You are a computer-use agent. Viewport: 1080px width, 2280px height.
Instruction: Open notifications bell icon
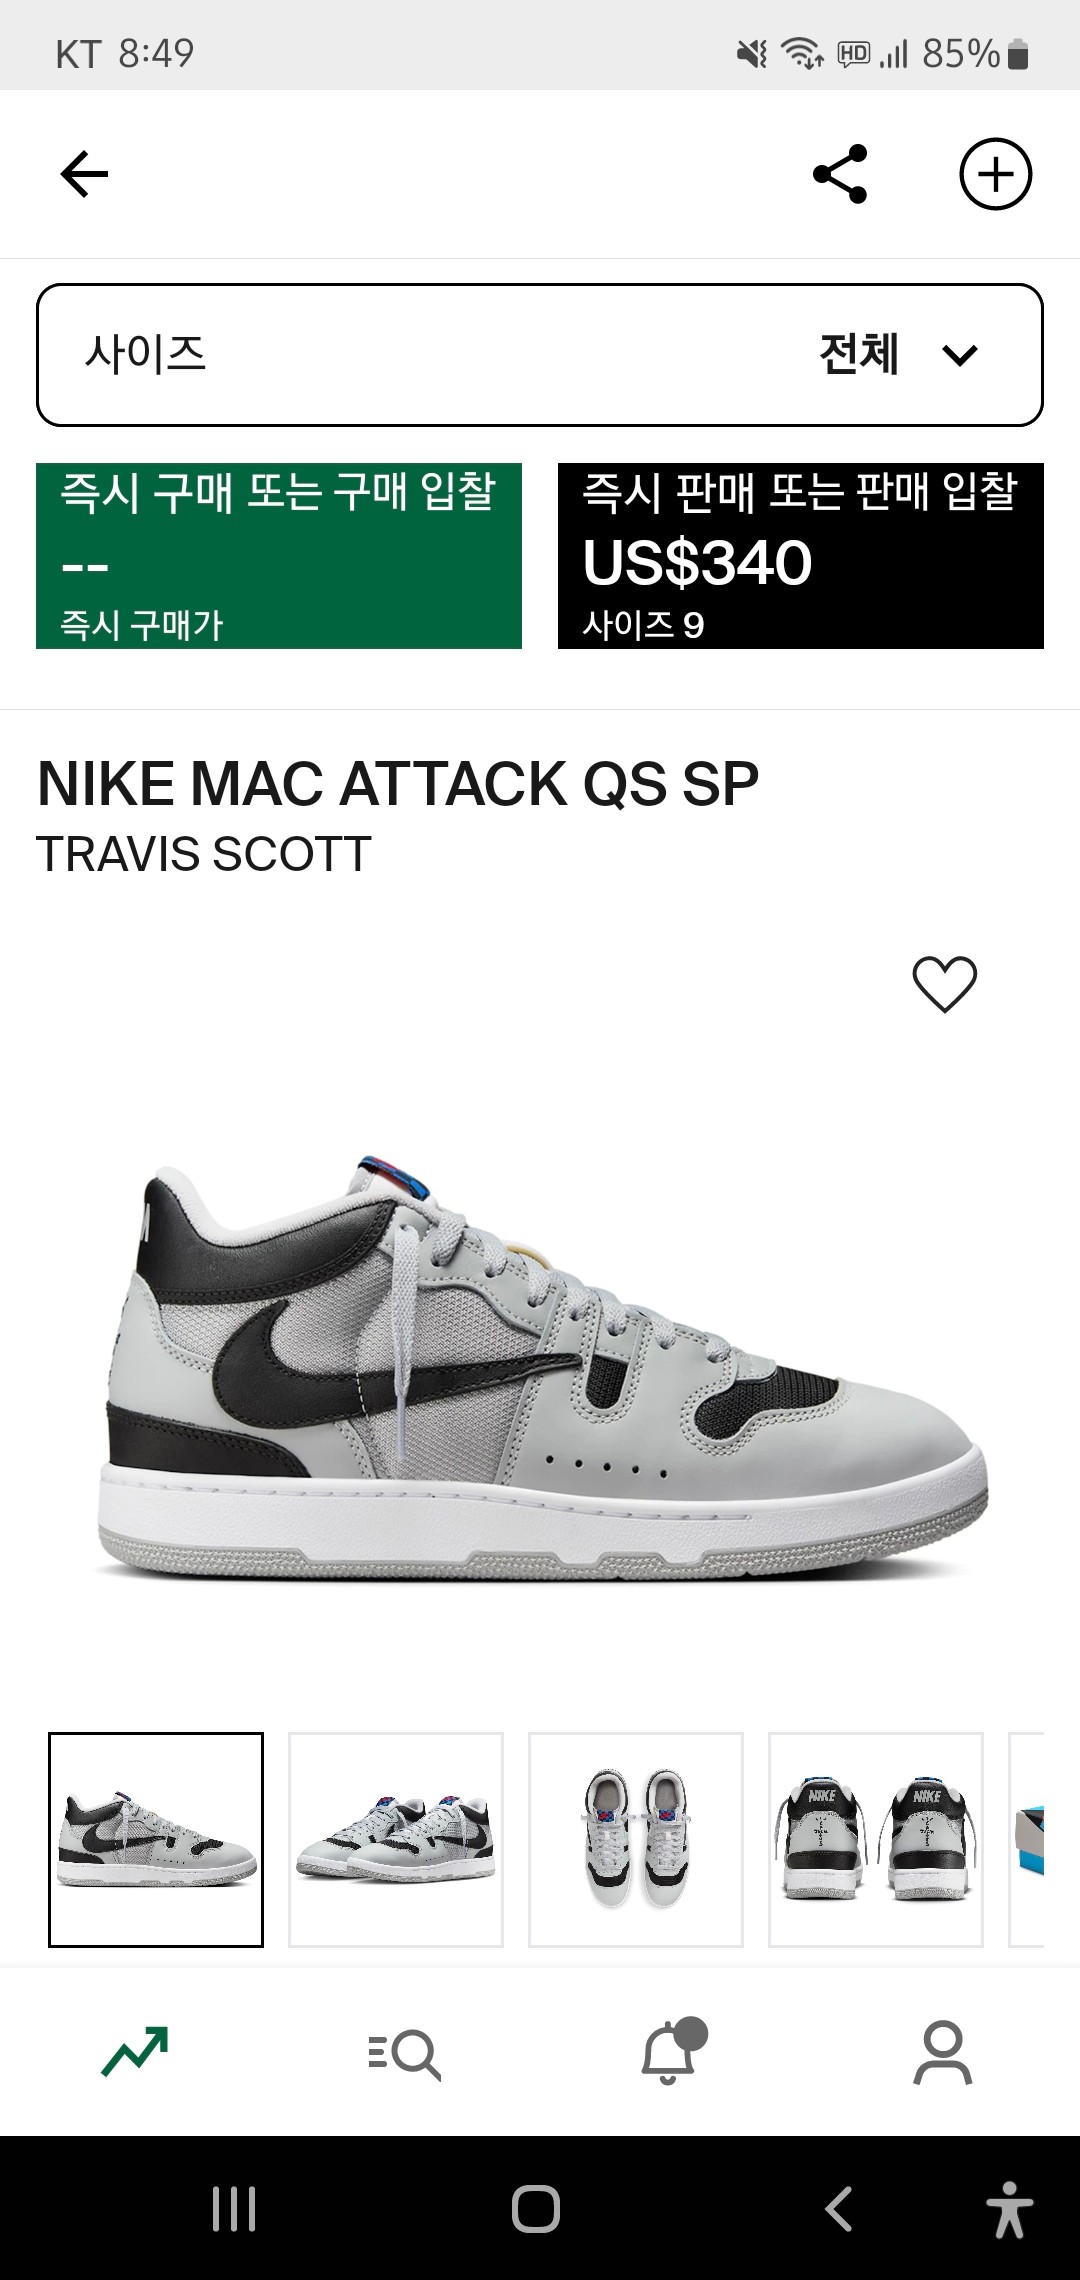pos(672,2051)
